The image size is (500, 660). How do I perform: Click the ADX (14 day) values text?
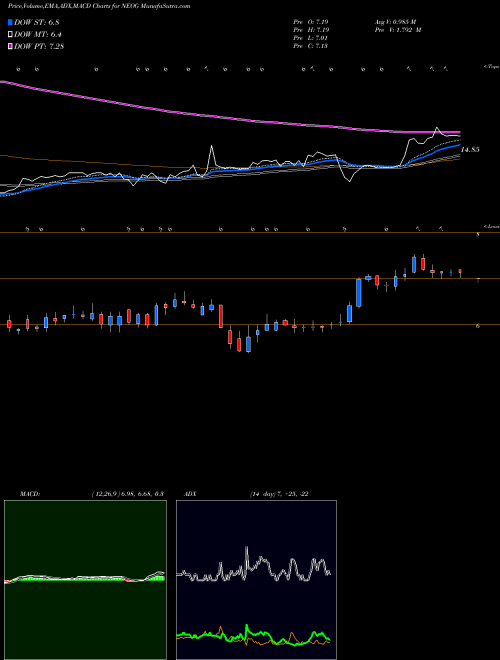point(279,494)
